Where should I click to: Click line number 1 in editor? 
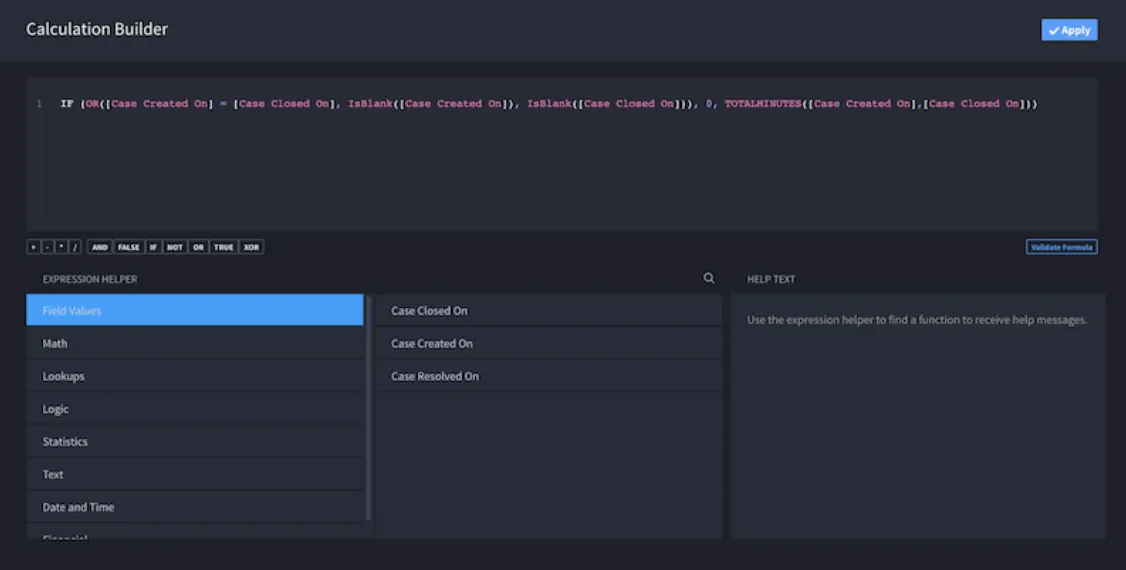pos(39,103)
